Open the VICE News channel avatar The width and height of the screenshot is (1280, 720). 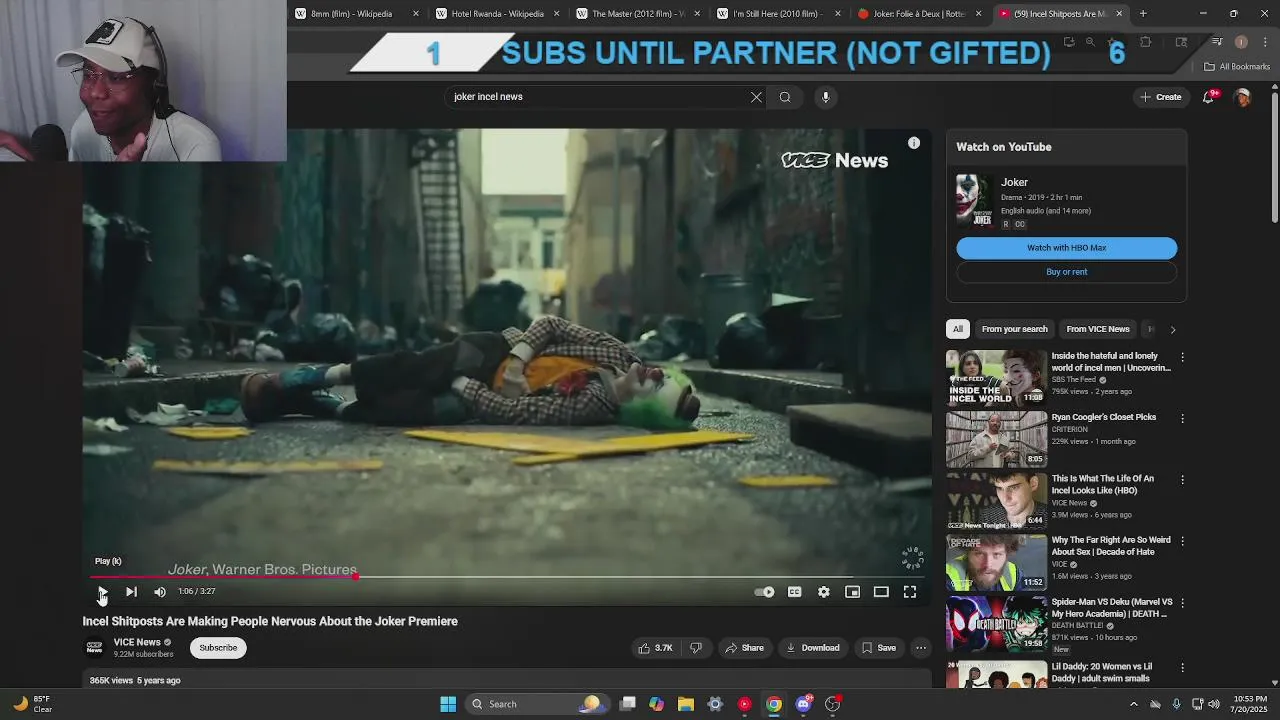click(94, 647)
